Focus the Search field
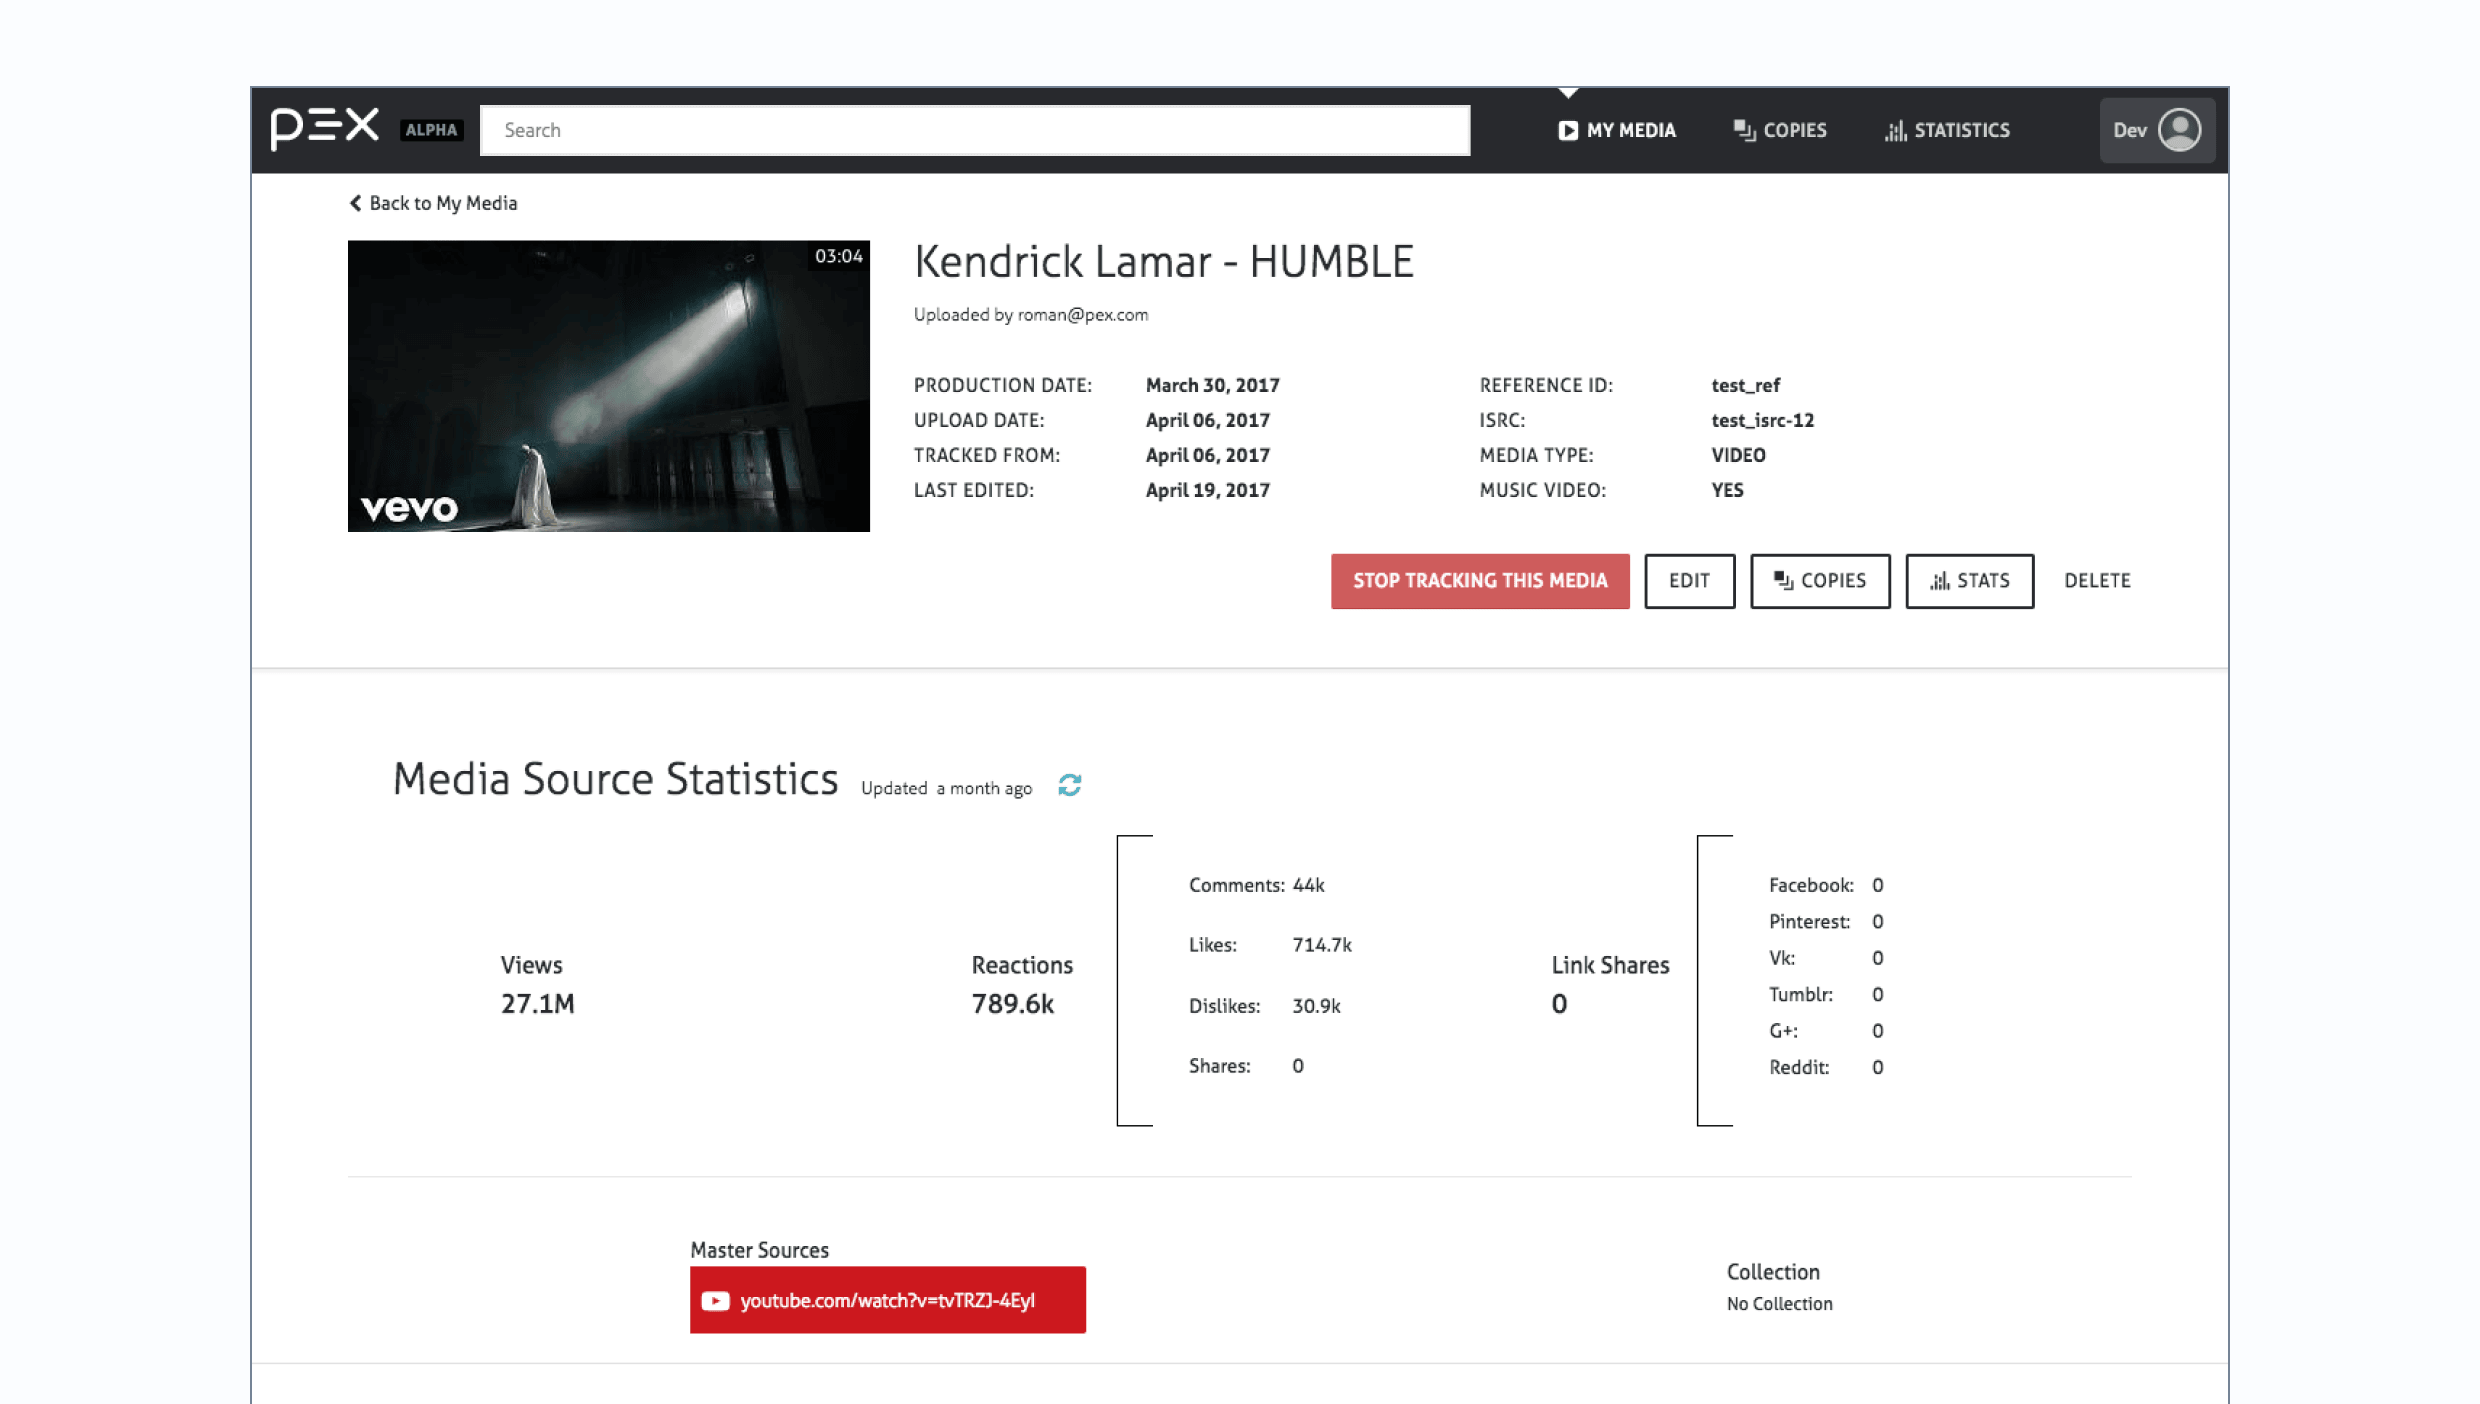Screen dimensions: 2480x1404 pos(975,130)
